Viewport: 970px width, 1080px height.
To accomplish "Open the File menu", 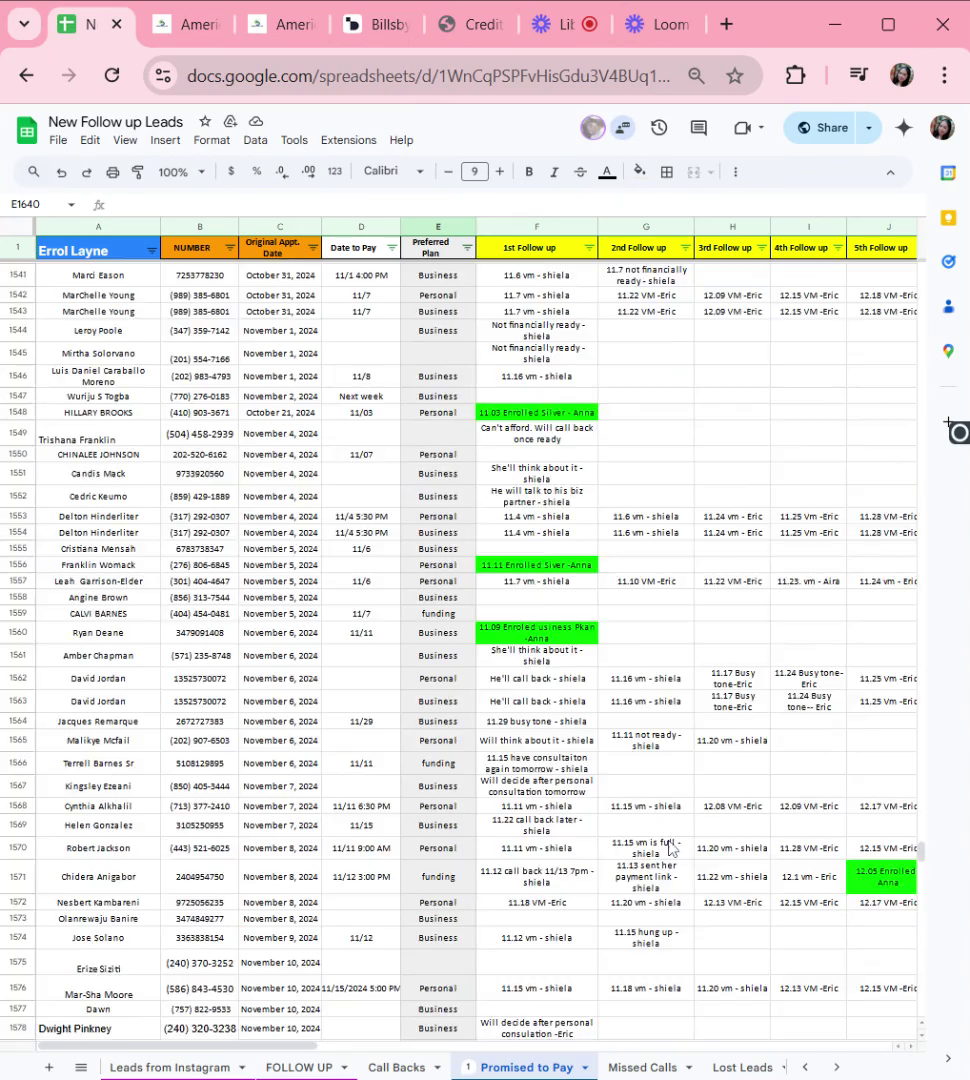I will coord(58,141).
